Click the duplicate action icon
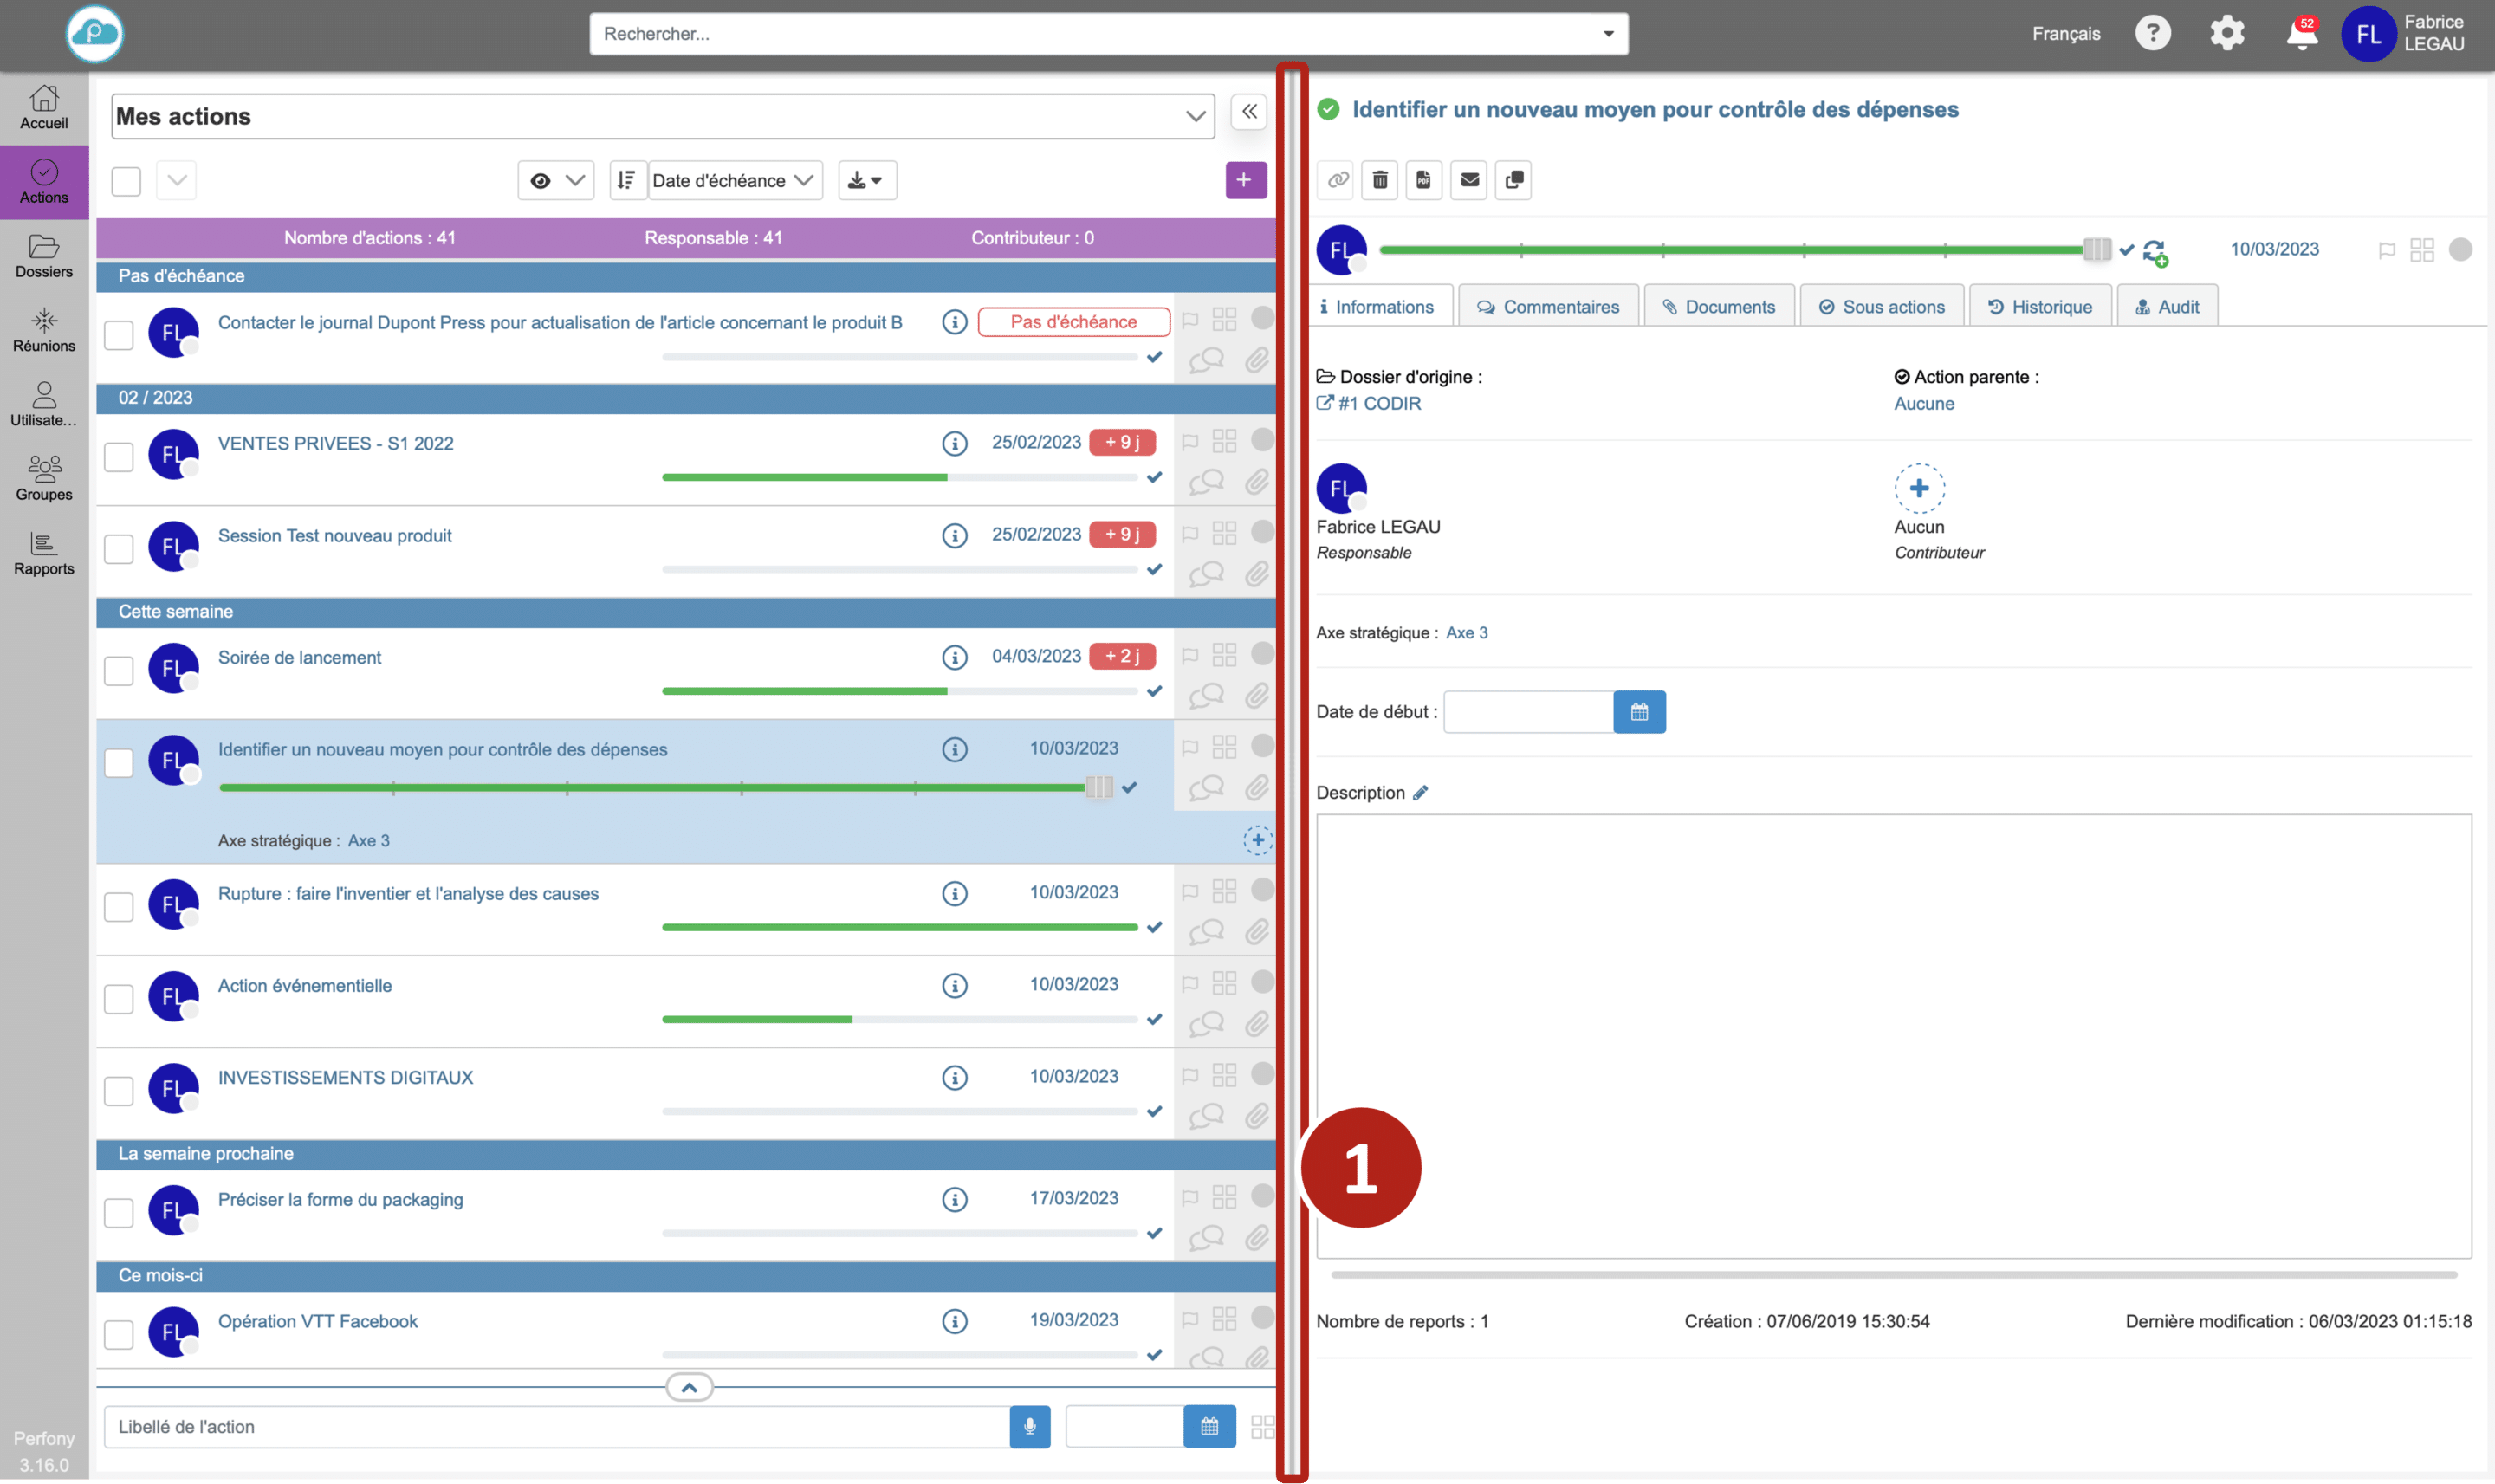This screenshot has height=1484, width=2495. pos(1514,180)
